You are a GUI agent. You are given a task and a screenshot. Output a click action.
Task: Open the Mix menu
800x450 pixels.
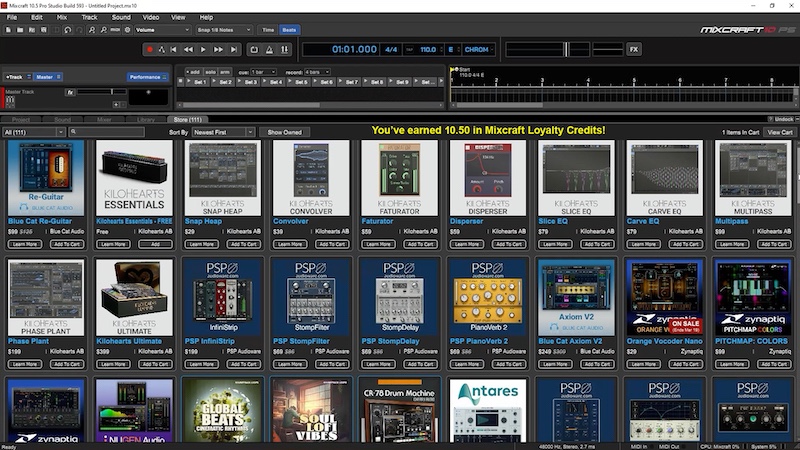pos(62,17)
